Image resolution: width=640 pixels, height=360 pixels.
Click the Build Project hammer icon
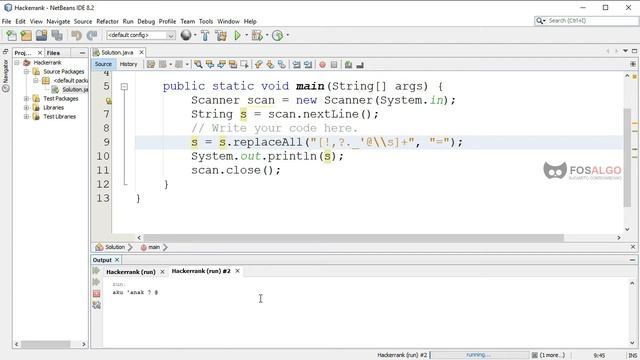click(205, 36)
